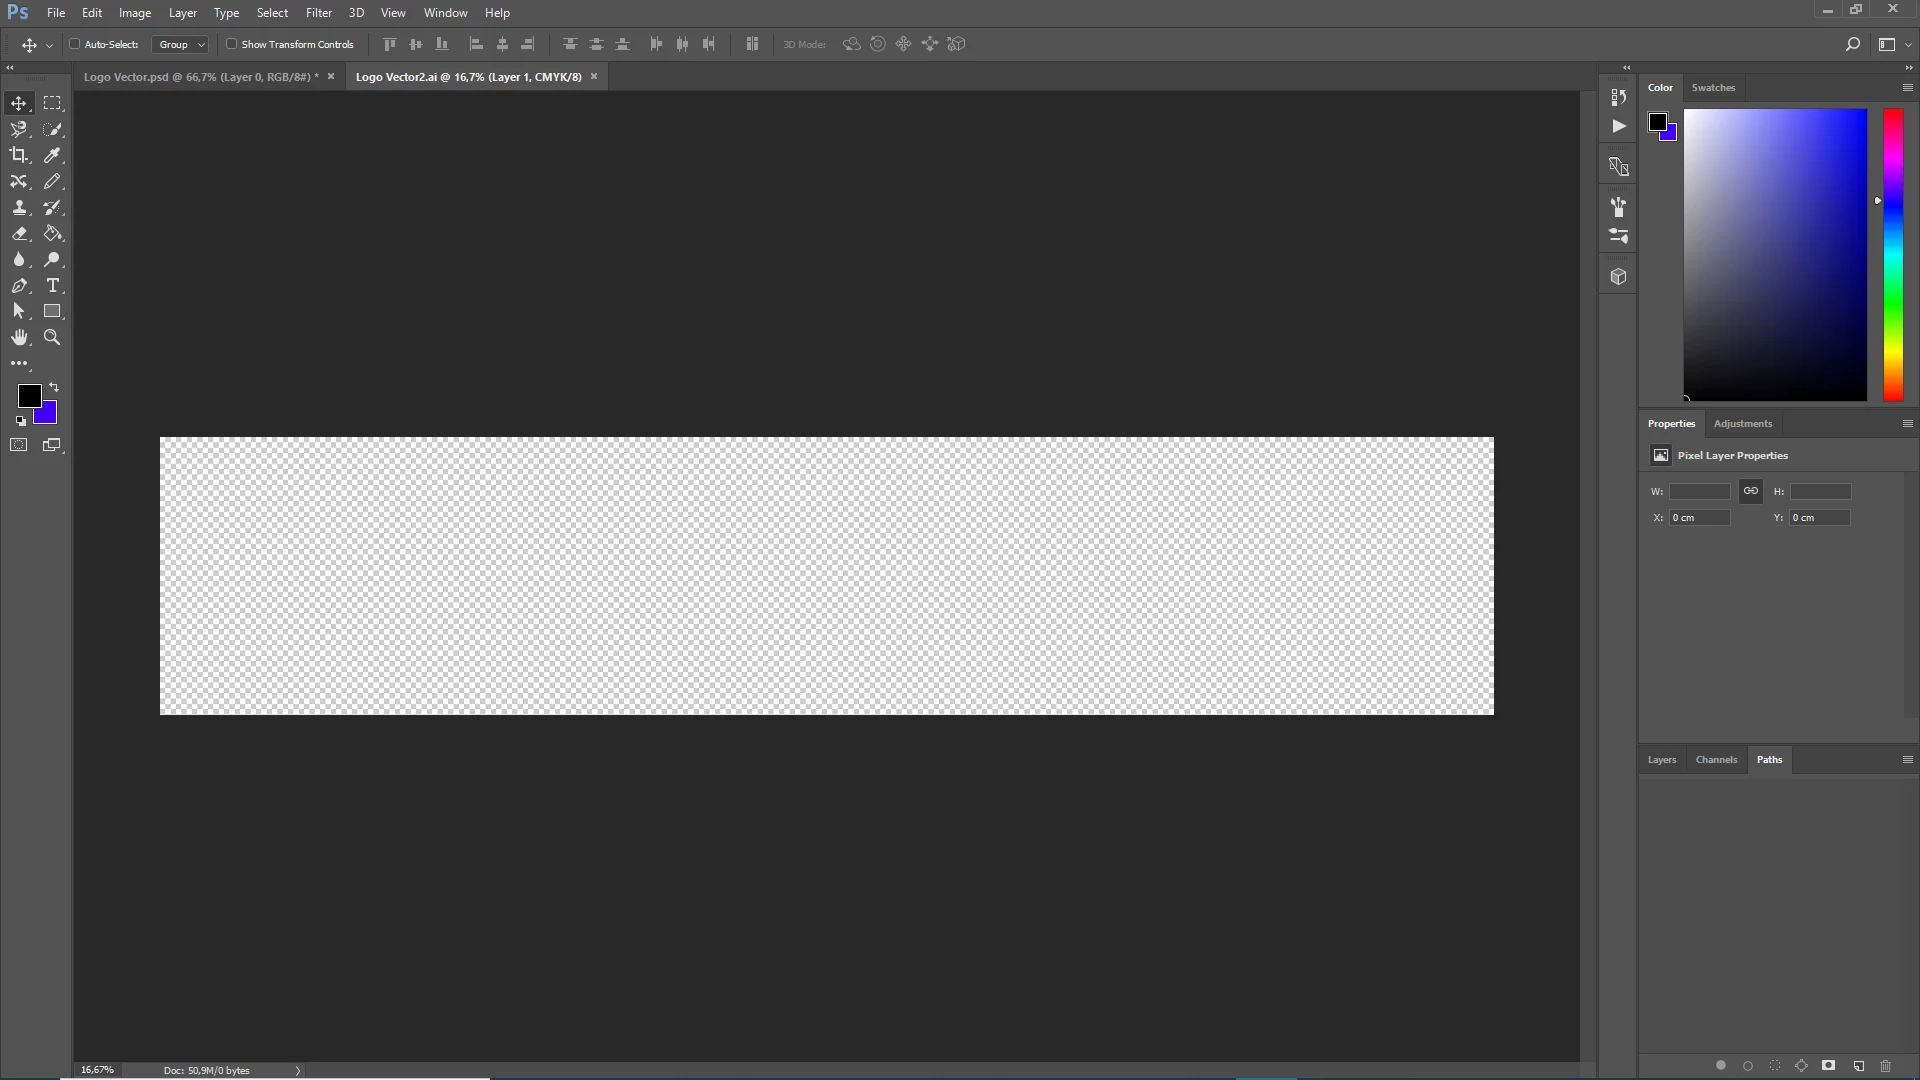Select the Hand tool
Image resolution: width=1920 pixels, height=1080 pixels.
(19, 338)
